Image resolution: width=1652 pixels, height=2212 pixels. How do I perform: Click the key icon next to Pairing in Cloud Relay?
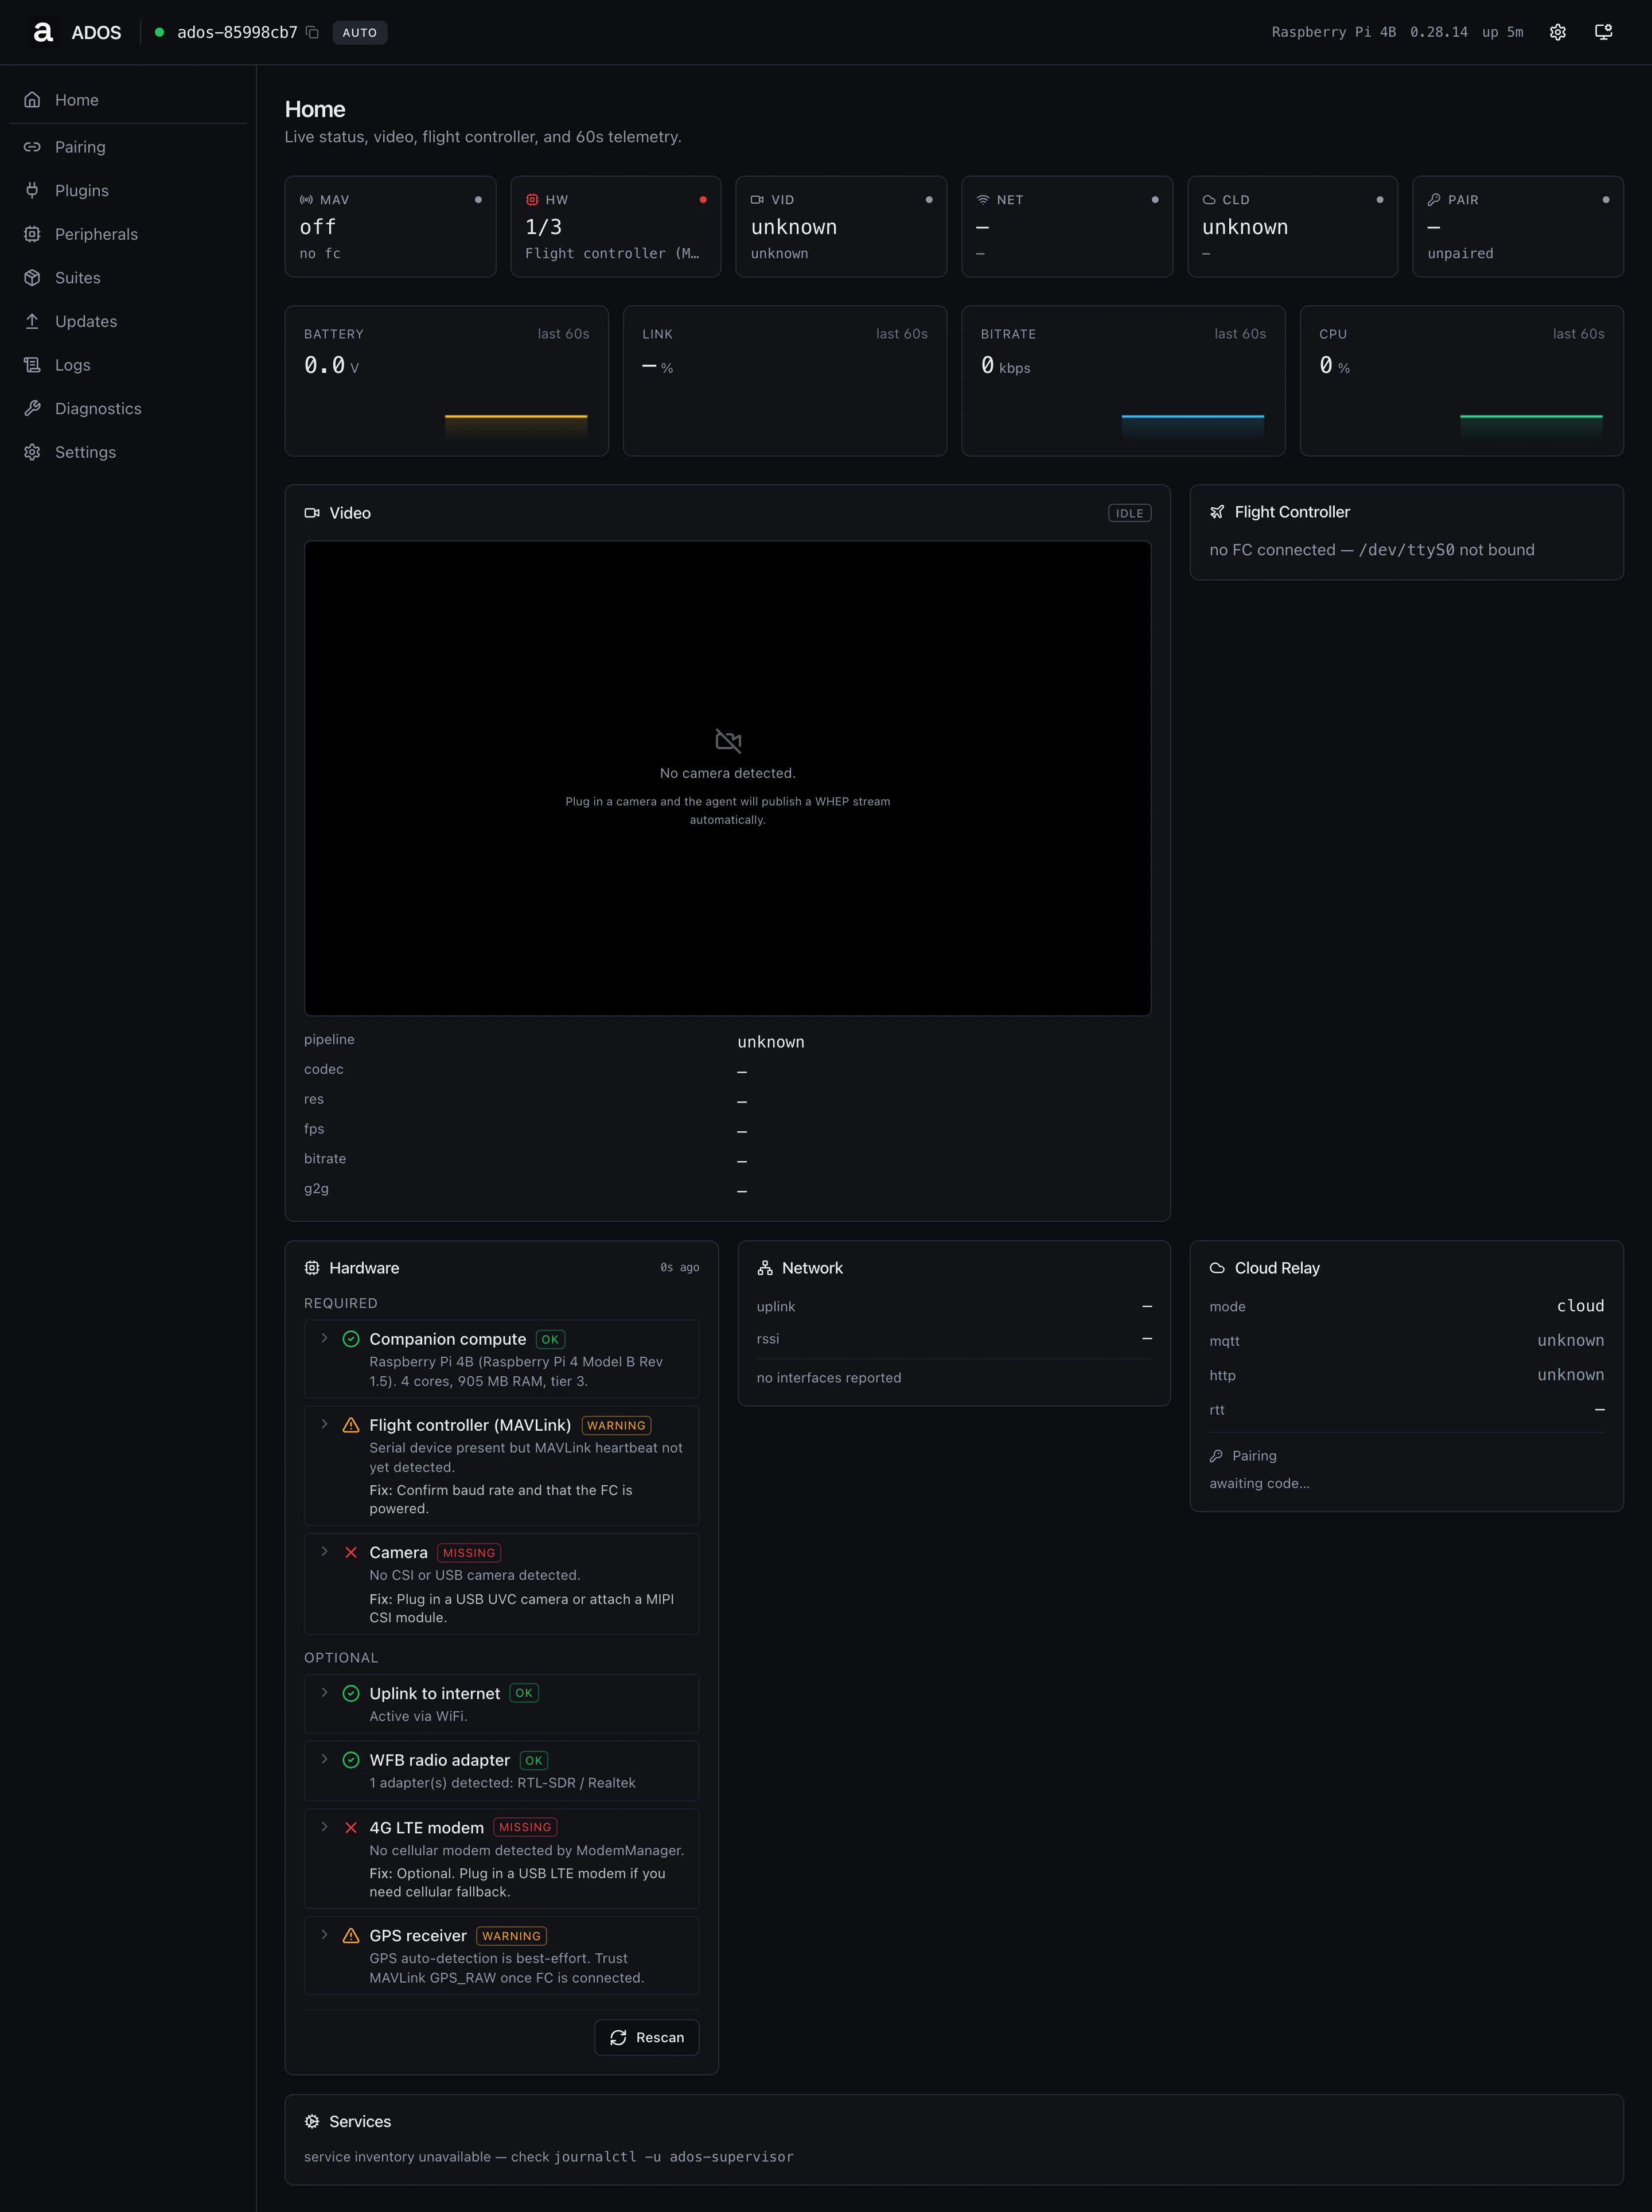1216,1456
